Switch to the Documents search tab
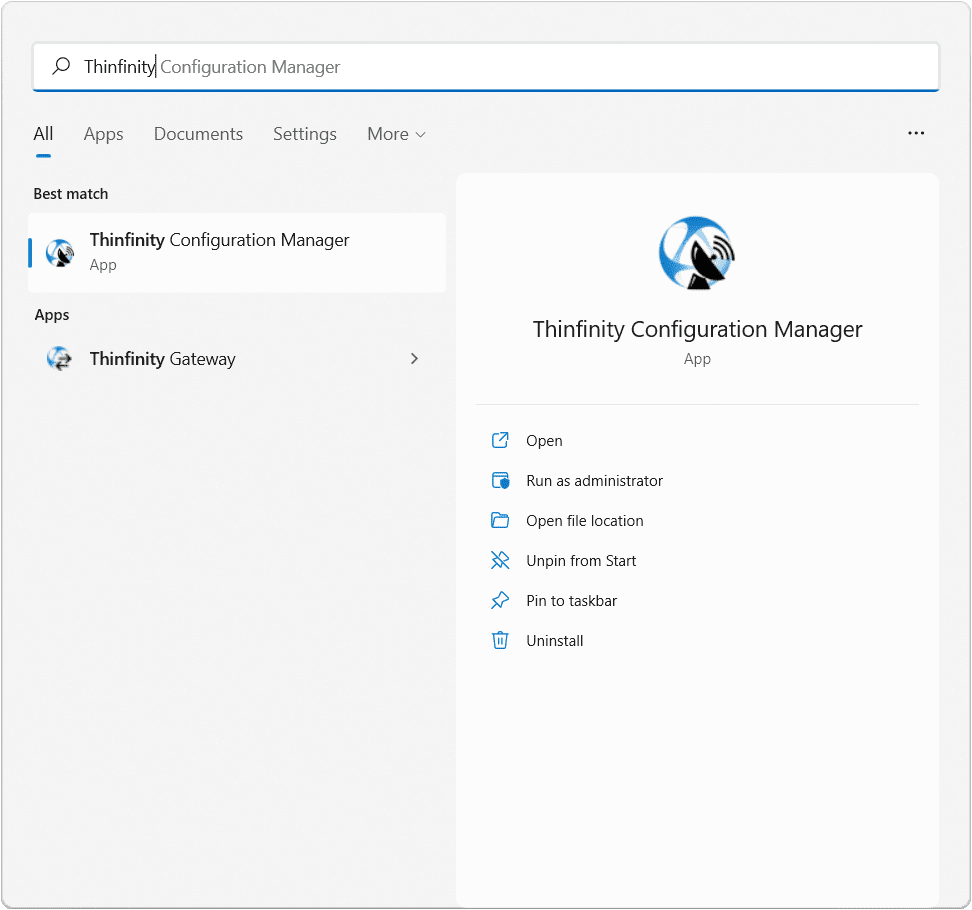This screenshot has width=972, height=910. click(198, 134)
